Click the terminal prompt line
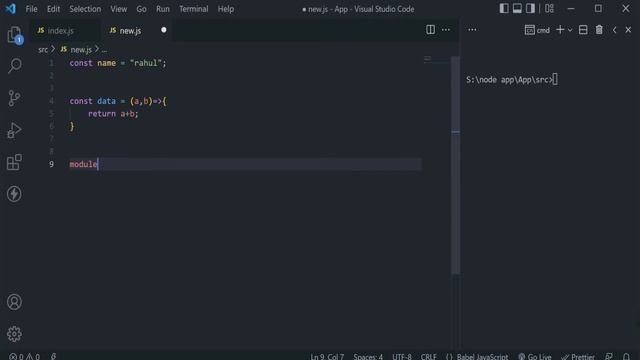Image resolution: width=640 pixels, height=360 pixels. point(512,80)
